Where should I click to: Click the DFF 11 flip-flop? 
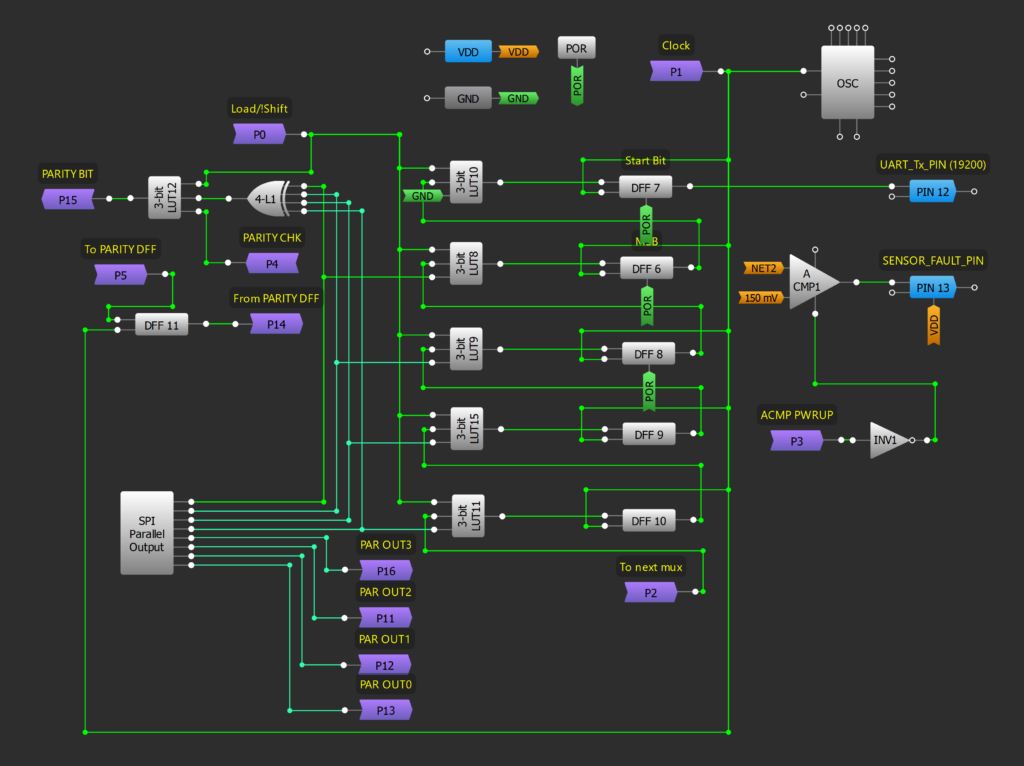[x=161, y=324]
